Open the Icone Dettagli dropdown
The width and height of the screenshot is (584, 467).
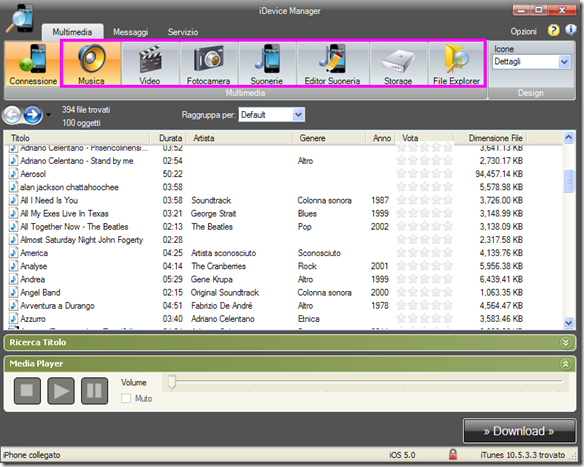click(x=531, y=62)
